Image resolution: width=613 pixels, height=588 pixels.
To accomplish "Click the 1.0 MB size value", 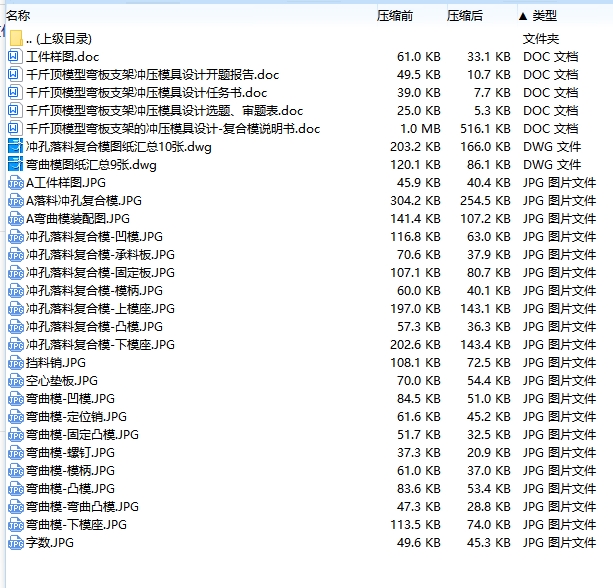I will 420,129.
